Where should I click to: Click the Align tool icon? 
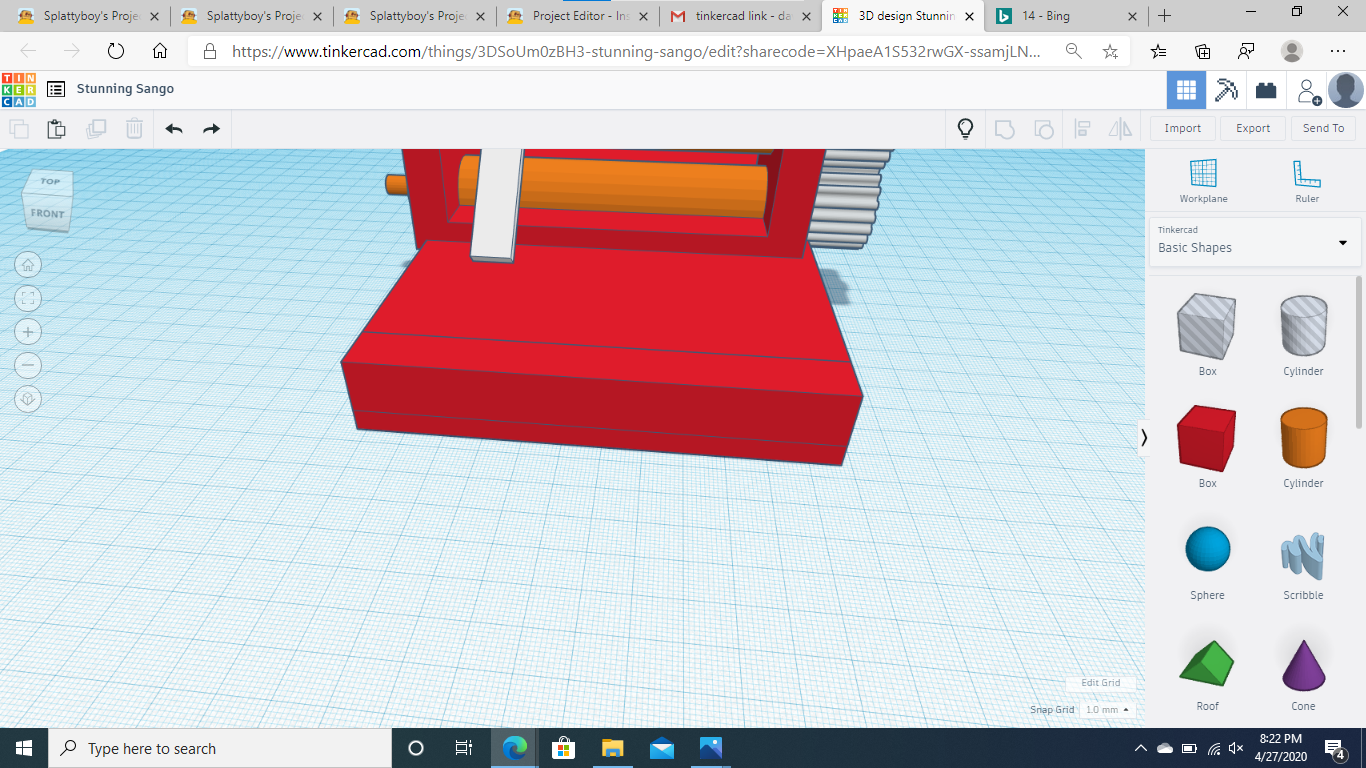coord(1082,128)
